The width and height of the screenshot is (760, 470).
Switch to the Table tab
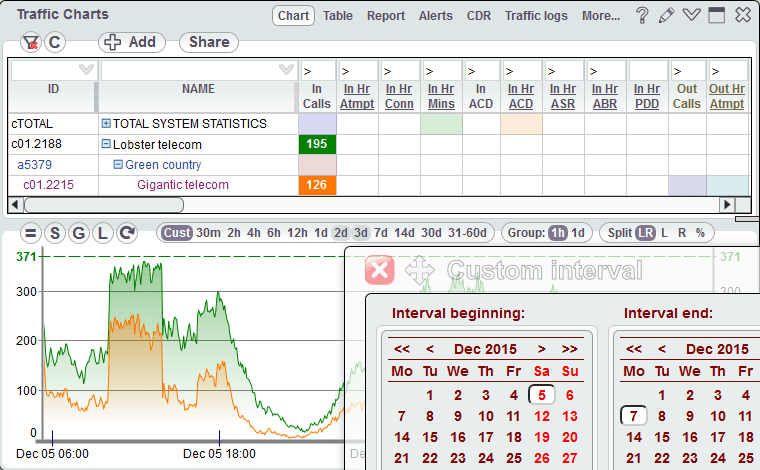tap(338, 16)
